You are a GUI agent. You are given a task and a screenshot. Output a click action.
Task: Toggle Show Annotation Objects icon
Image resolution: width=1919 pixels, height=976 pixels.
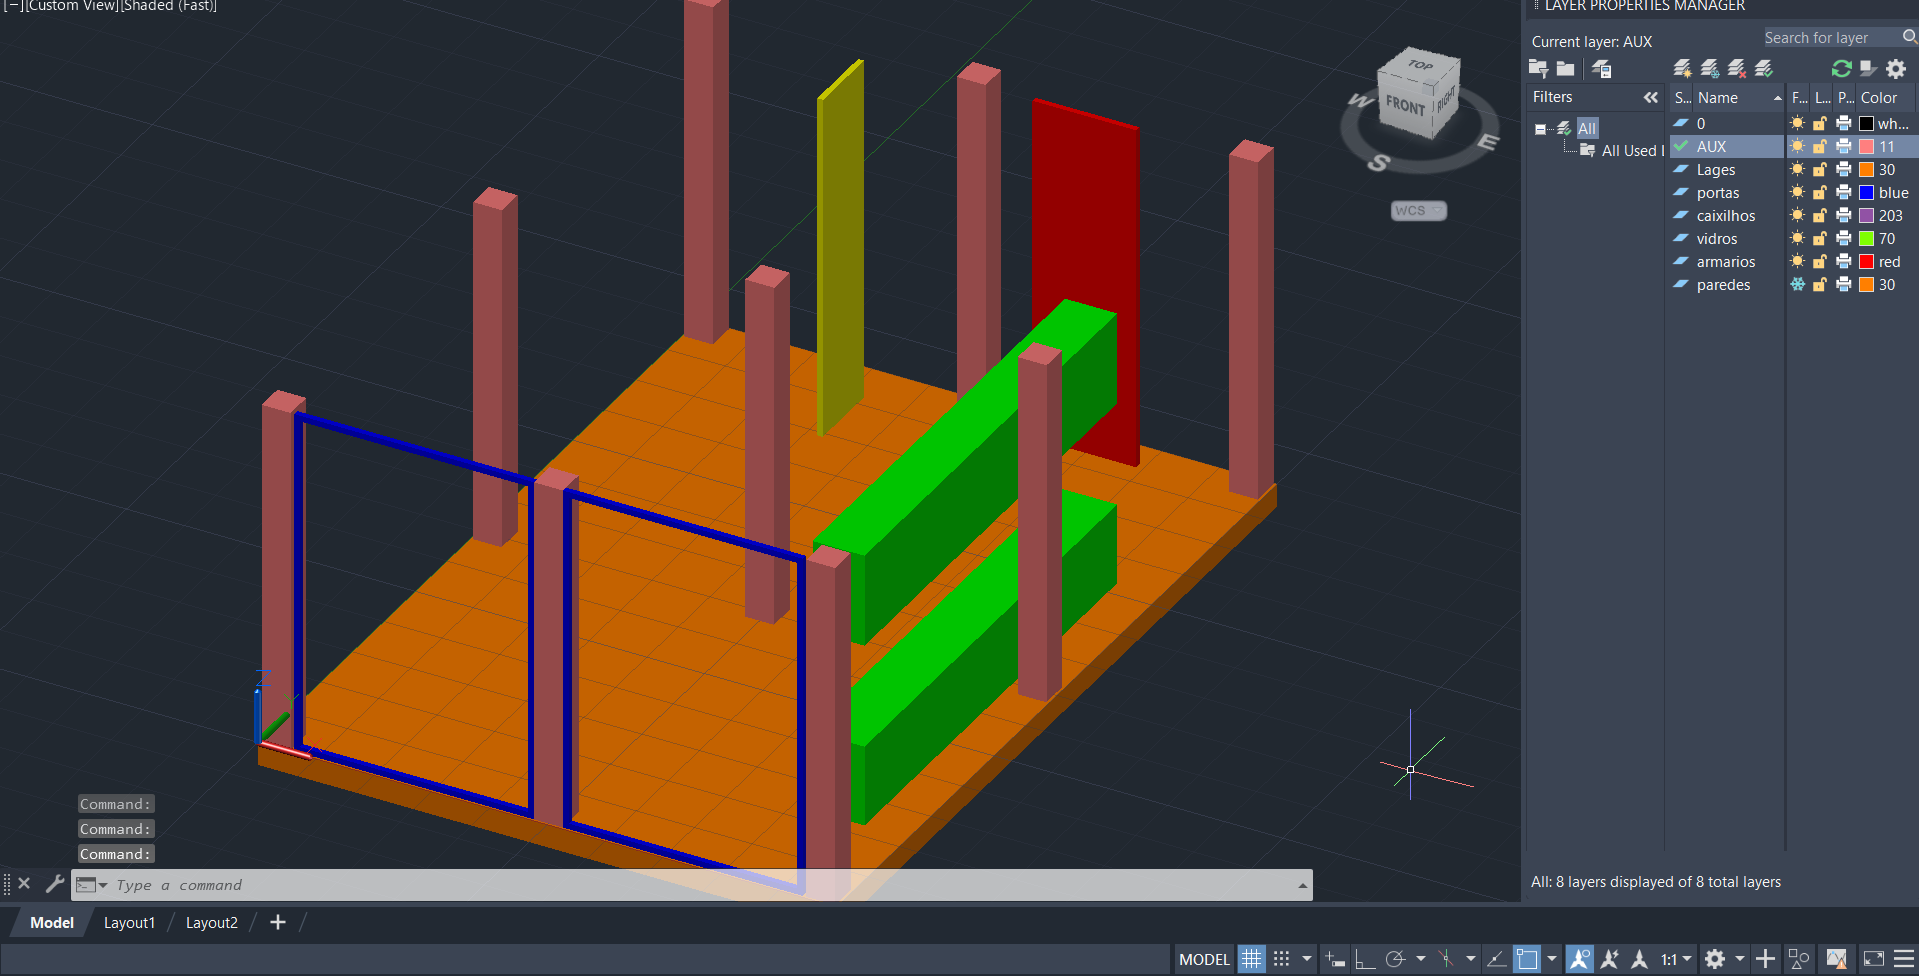(x=1580, y=959)
